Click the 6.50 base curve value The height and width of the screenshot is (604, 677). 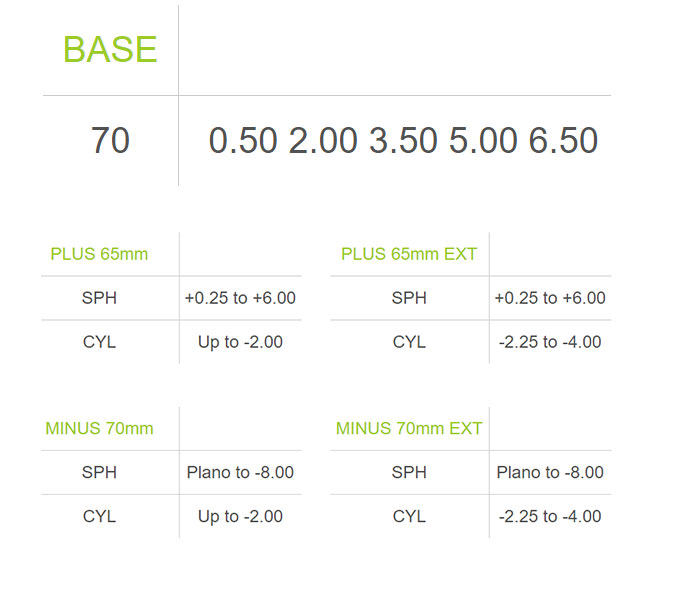(x=563, y=140)
